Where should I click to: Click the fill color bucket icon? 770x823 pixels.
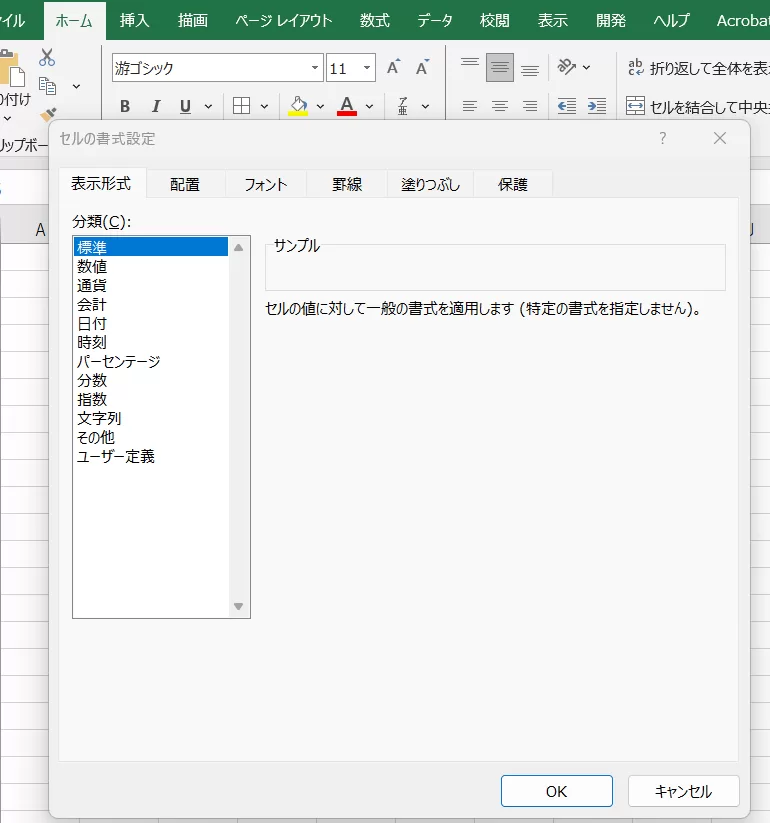tap(297, 105)
